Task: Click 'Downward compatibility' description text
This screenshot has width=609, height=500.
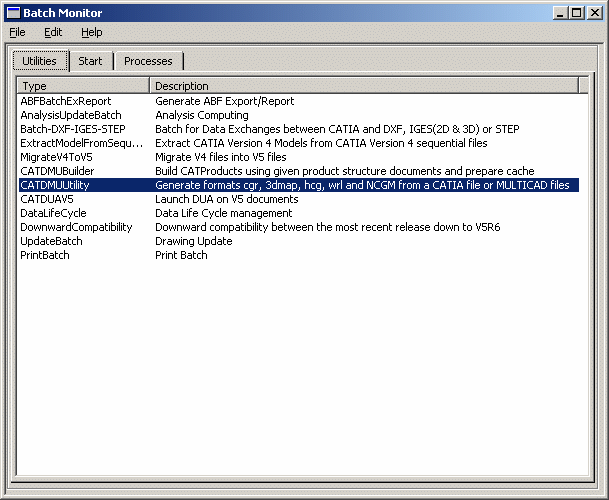Action: [x=327, y=227]
